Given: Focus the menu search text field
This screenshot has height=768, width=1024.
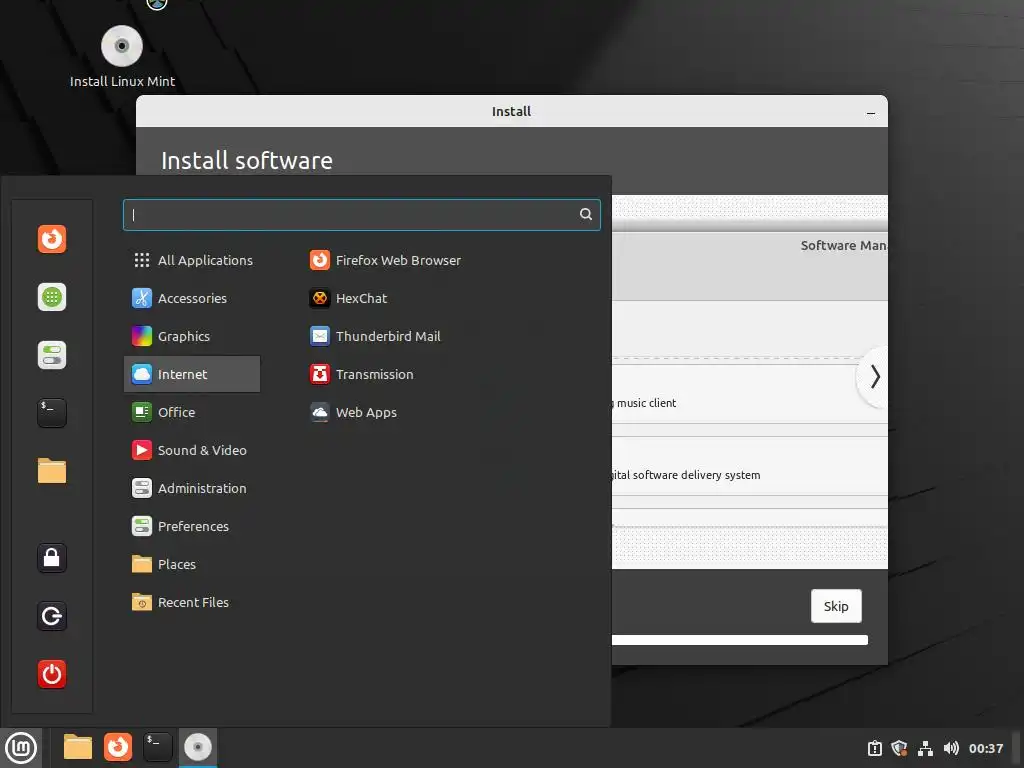Looking at the screenshot, I should (361, 215).
